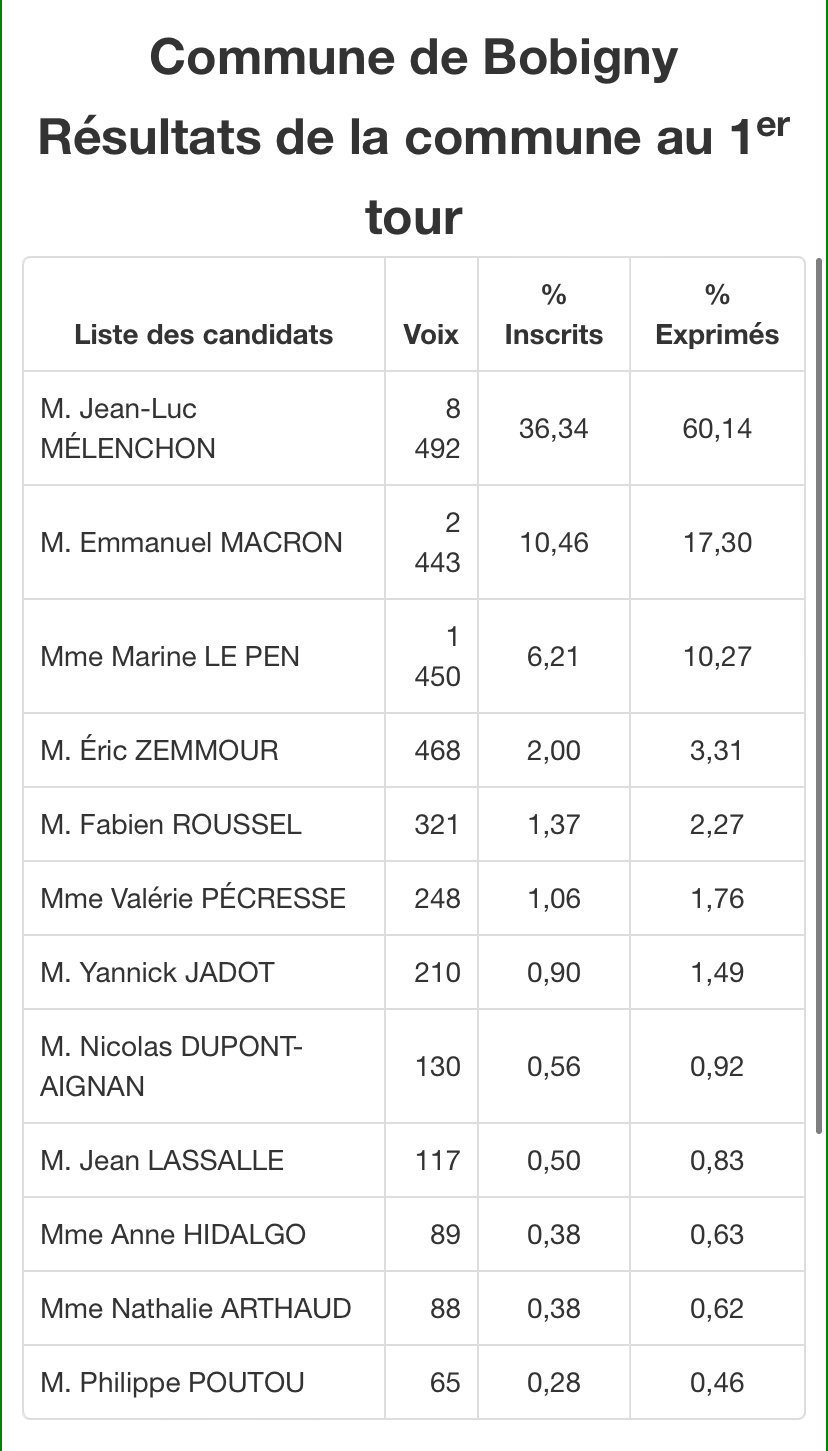Select the Éric ZEMMOUR row

tap(413, 750)
